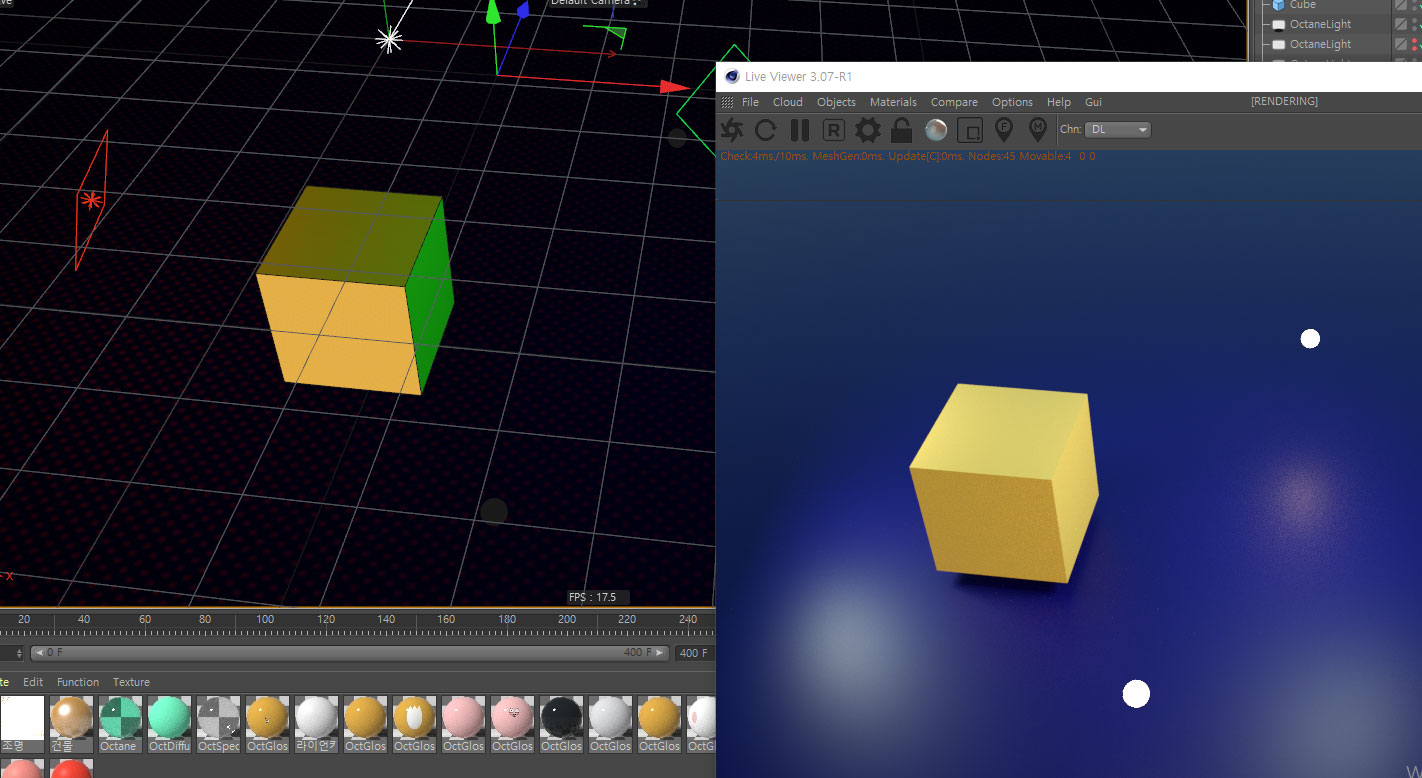1422x778 pixels.
Task: Select the 건물 material sphere
Action: 71,718
